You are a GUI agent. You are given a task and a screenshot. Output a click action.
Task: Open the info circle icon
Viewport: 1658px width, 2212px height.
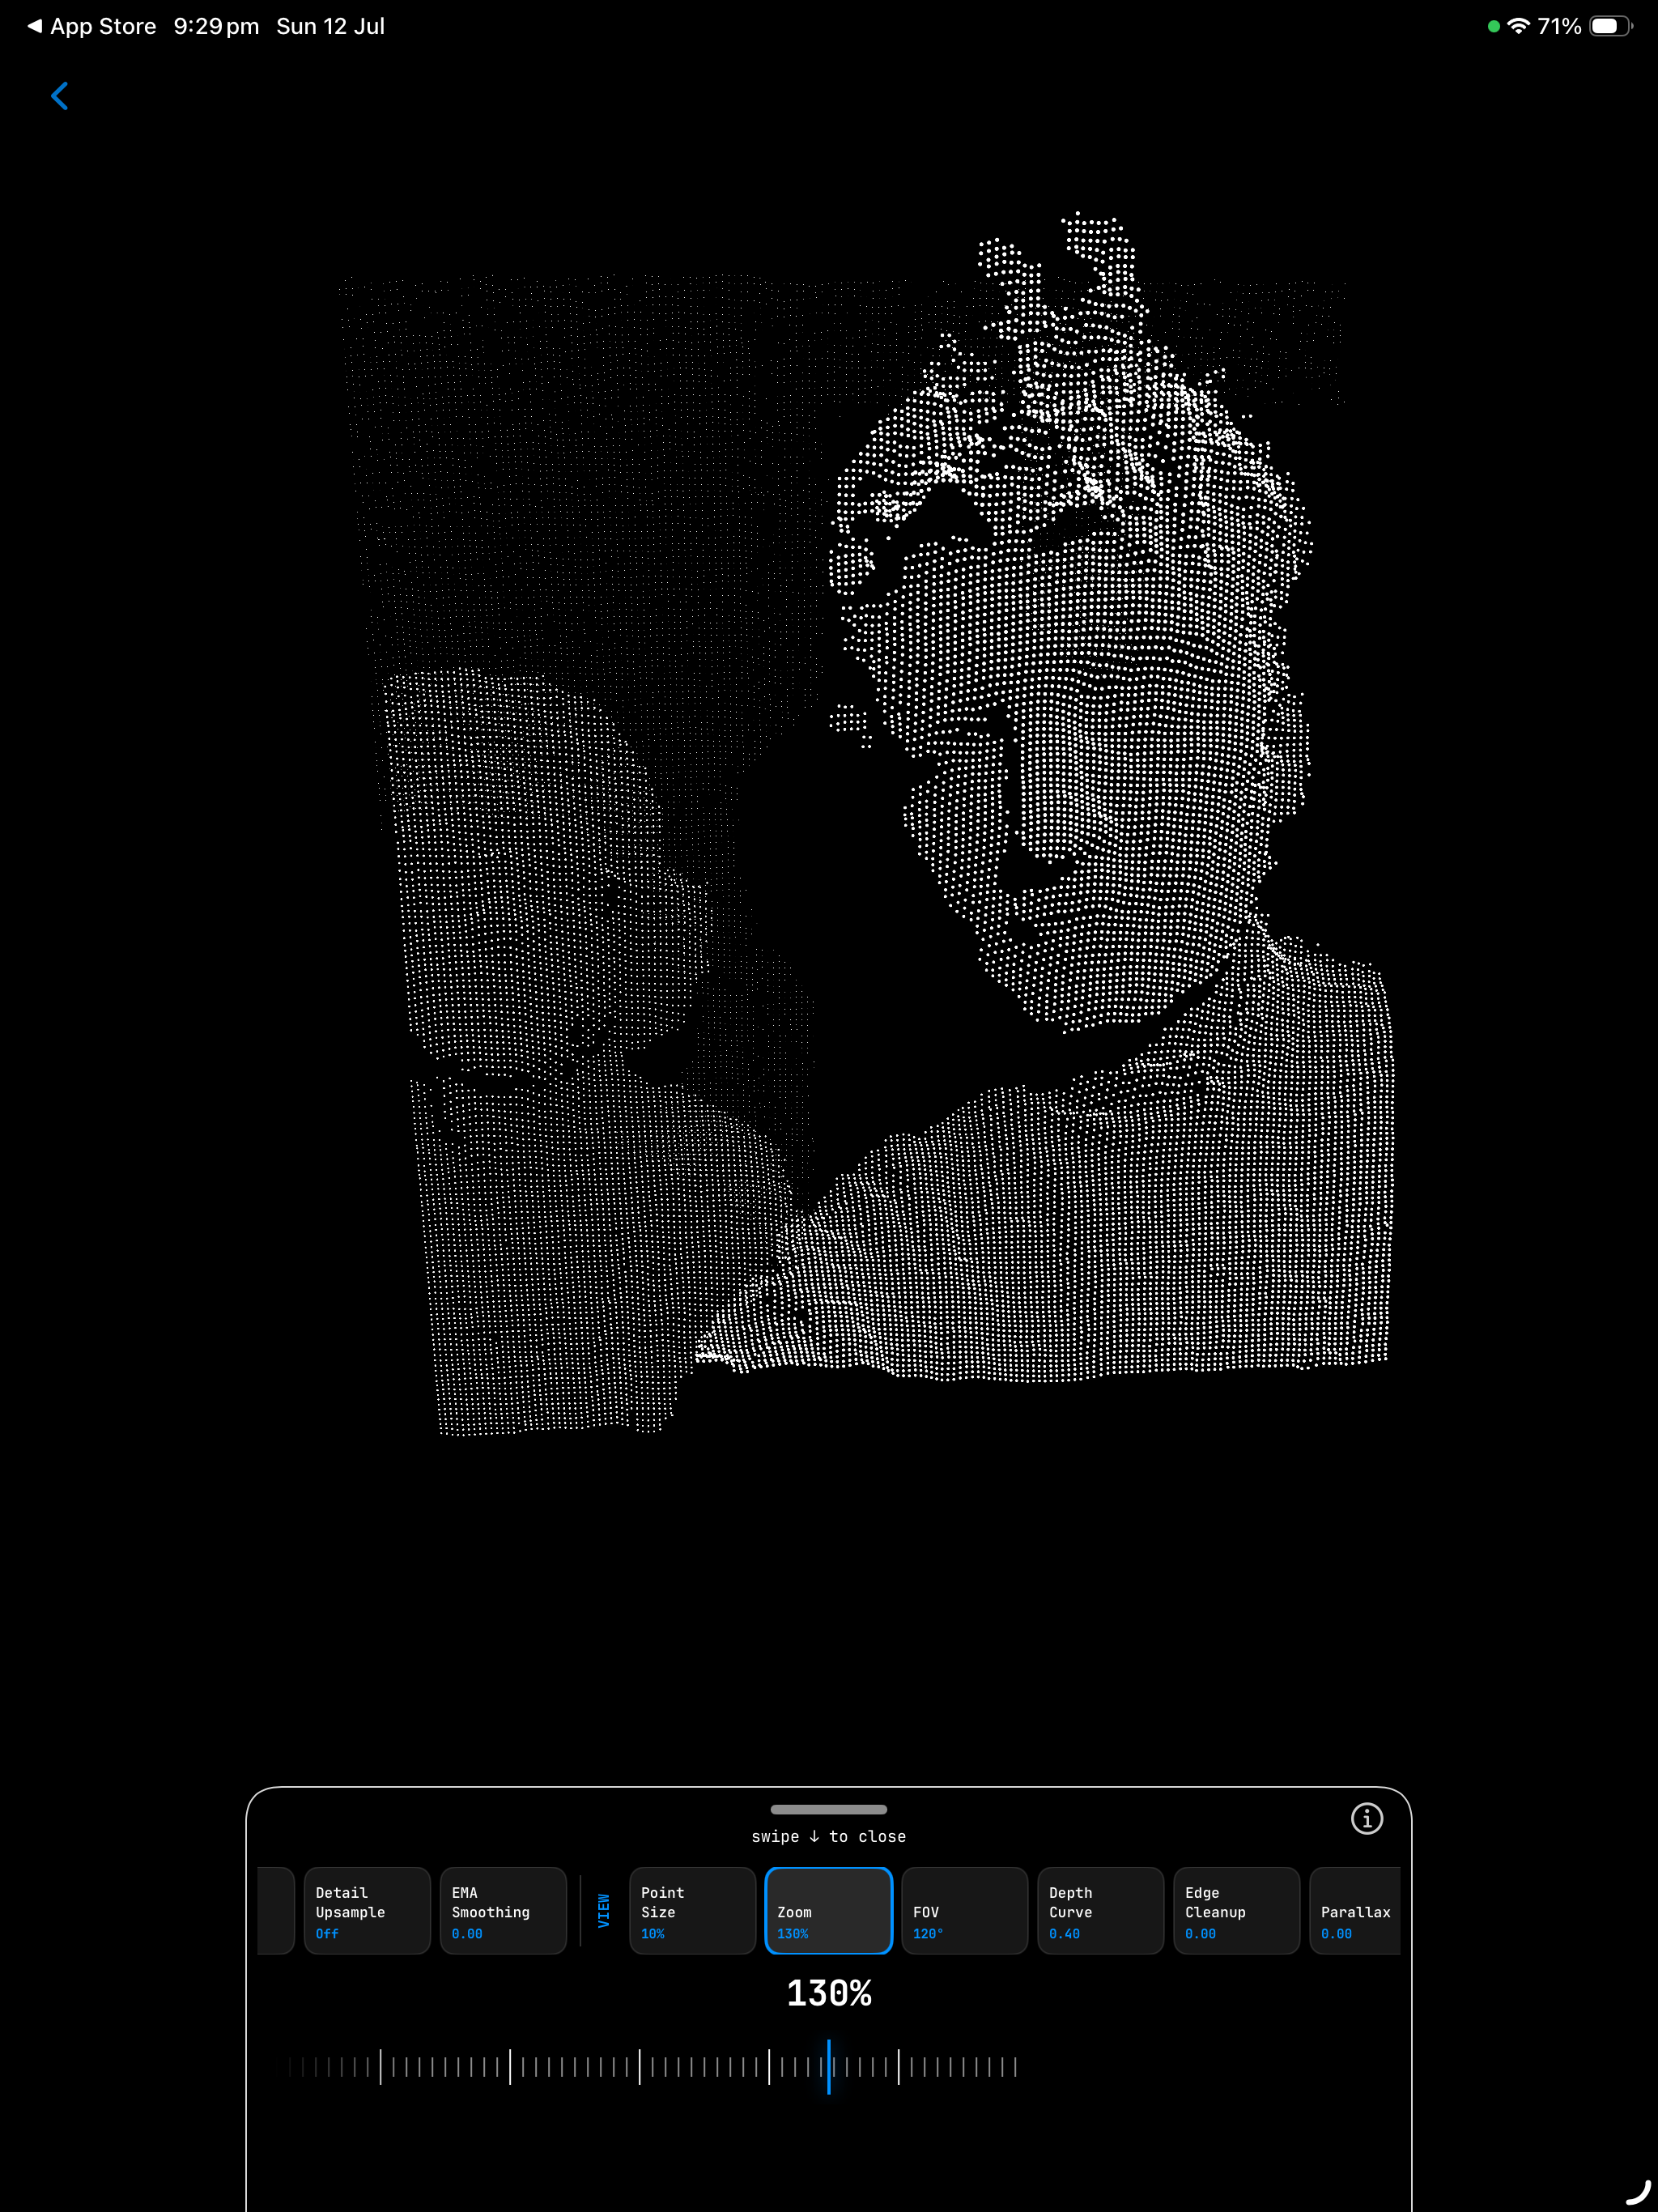(x=1366, y=1818)
